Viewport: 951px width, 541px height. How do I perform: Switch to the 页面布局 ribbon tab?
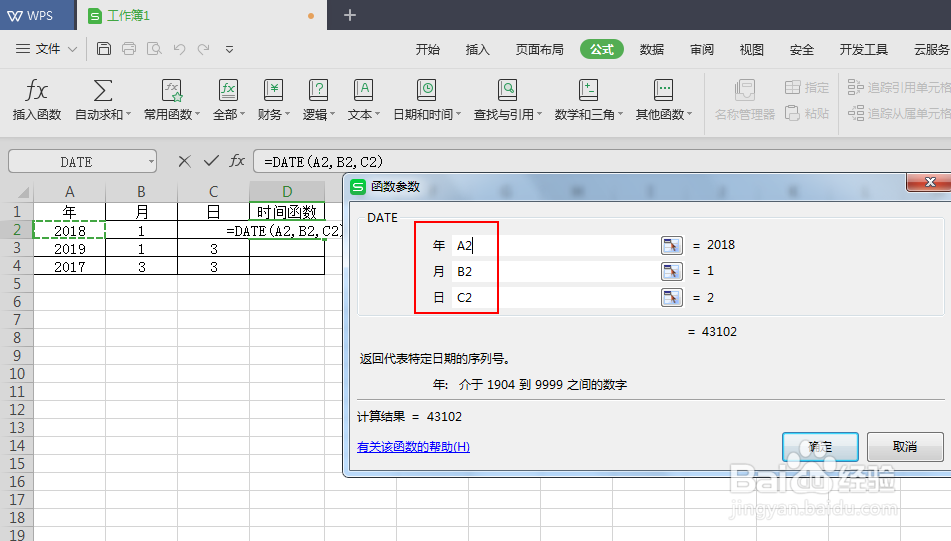(x=539, y=50)
